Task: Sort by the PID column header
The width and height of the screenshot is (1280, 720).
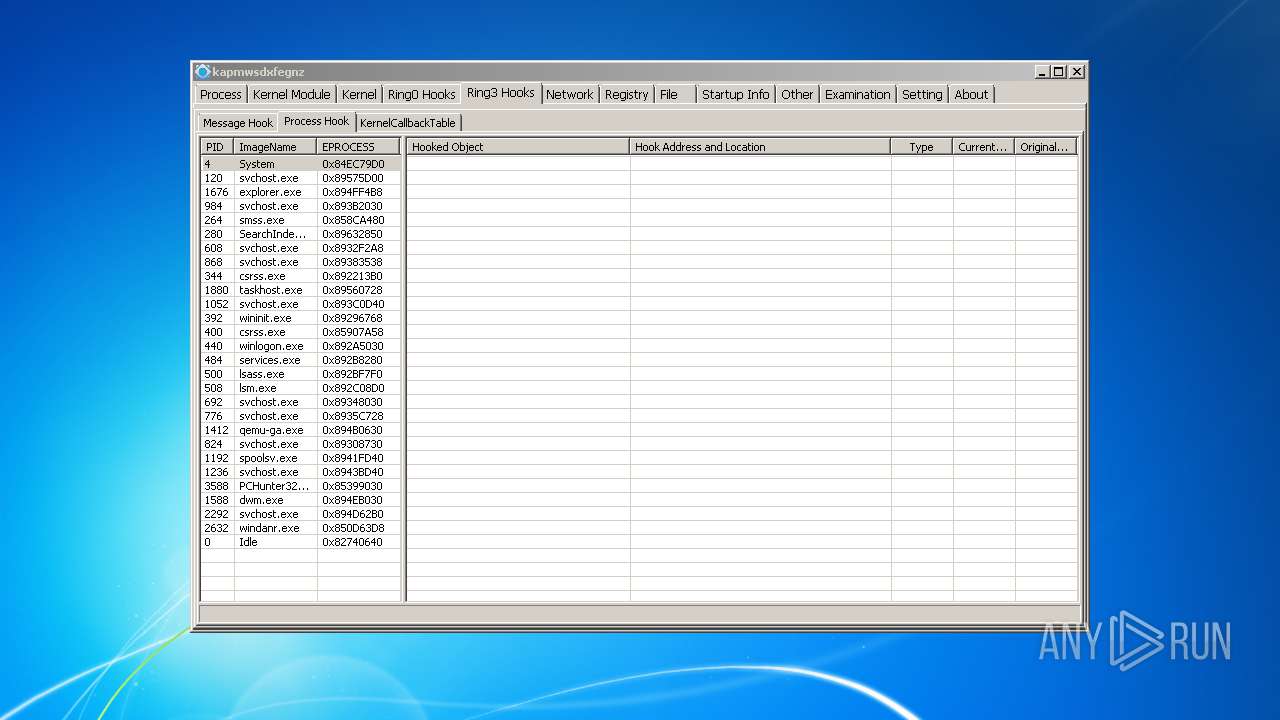Action: [x=217, y=147]
